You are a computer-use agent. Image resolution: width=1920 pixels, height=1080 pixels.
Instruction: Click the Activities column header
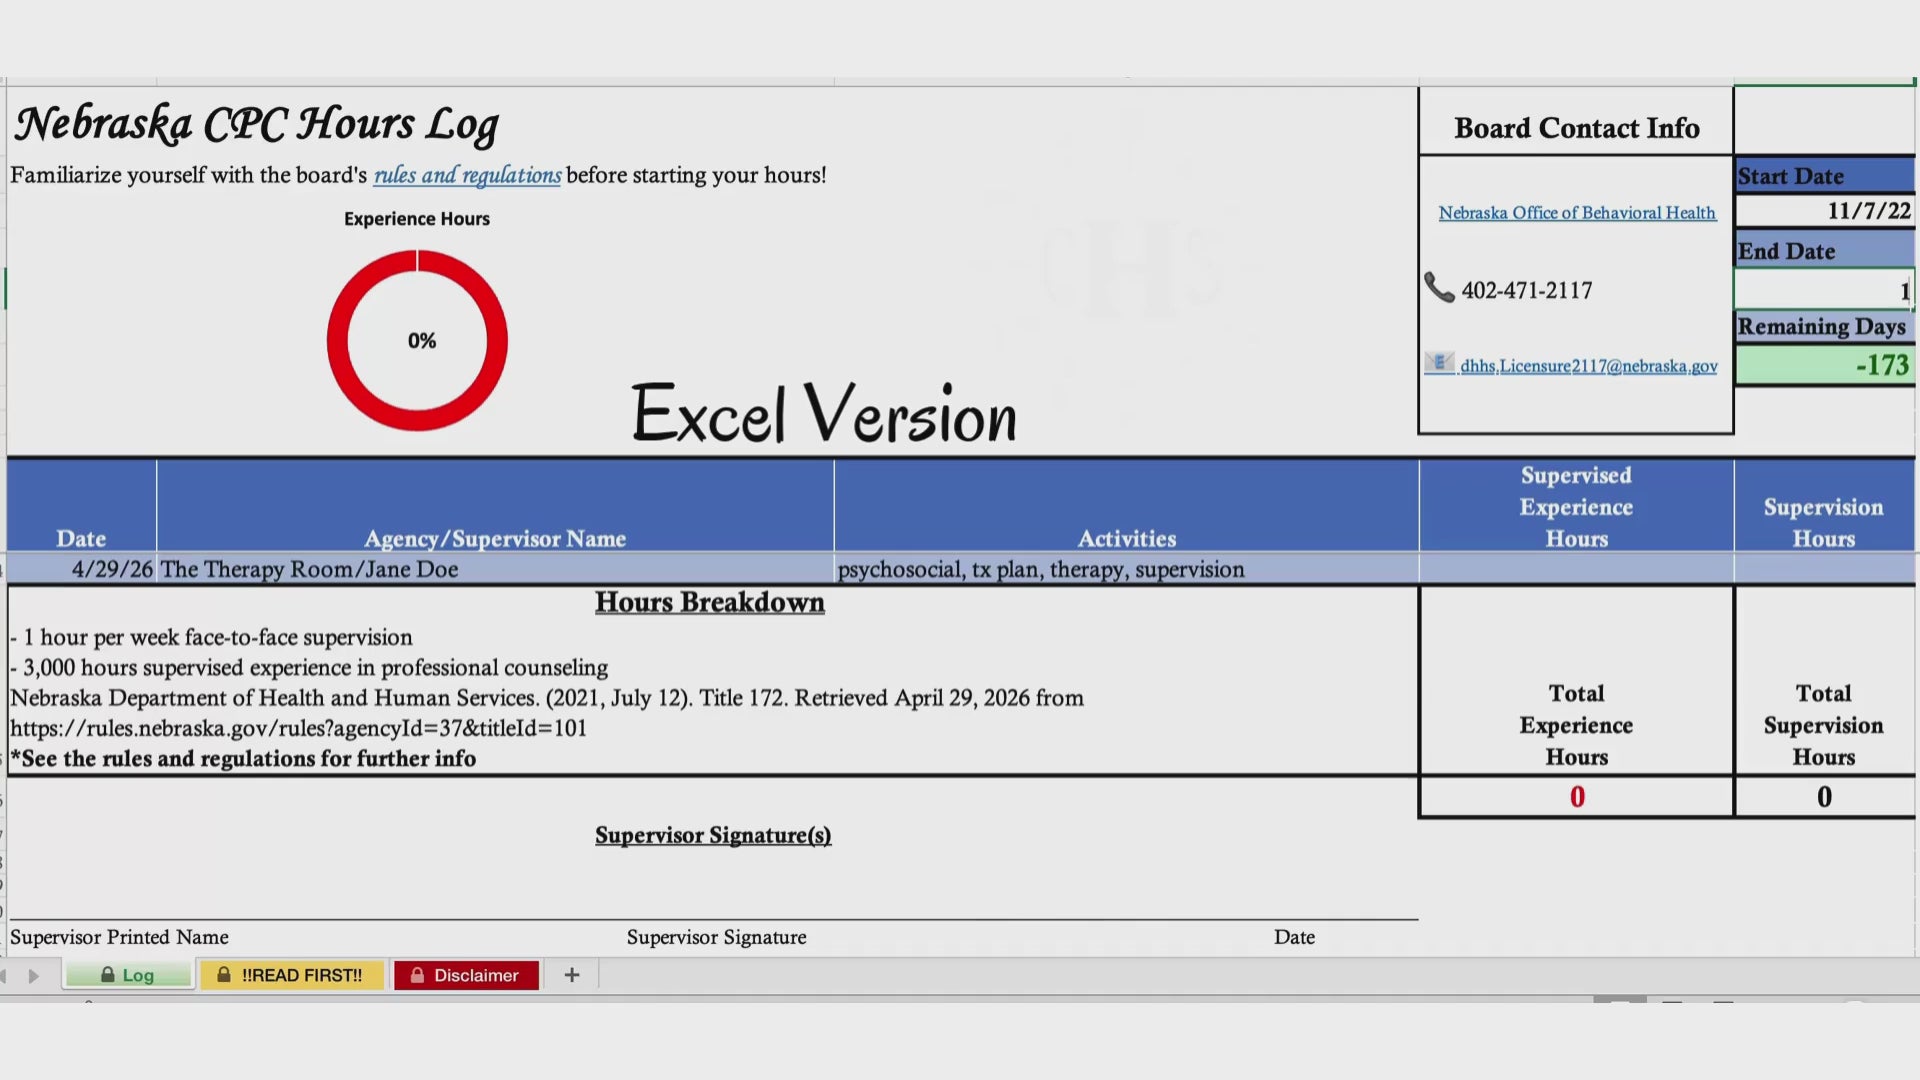[x=1126, y=506]
